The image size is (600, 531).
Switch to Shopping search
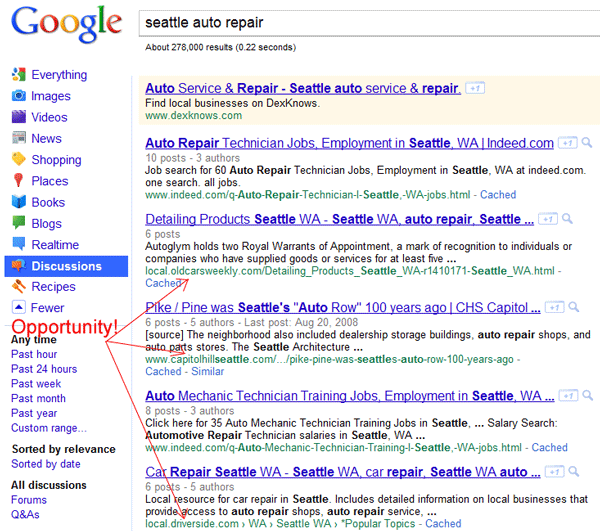click(56, 160)
